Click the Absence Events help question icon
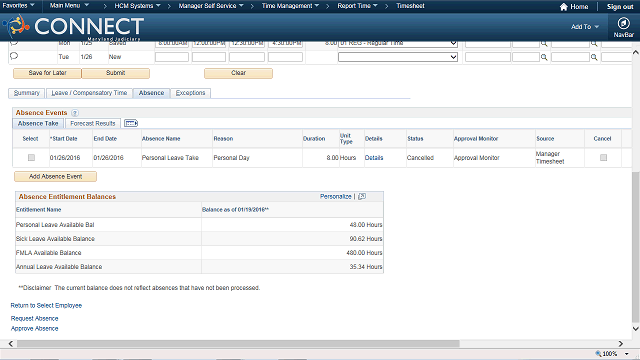The width and height of the screenshot is (640, 360). point(75,113)
